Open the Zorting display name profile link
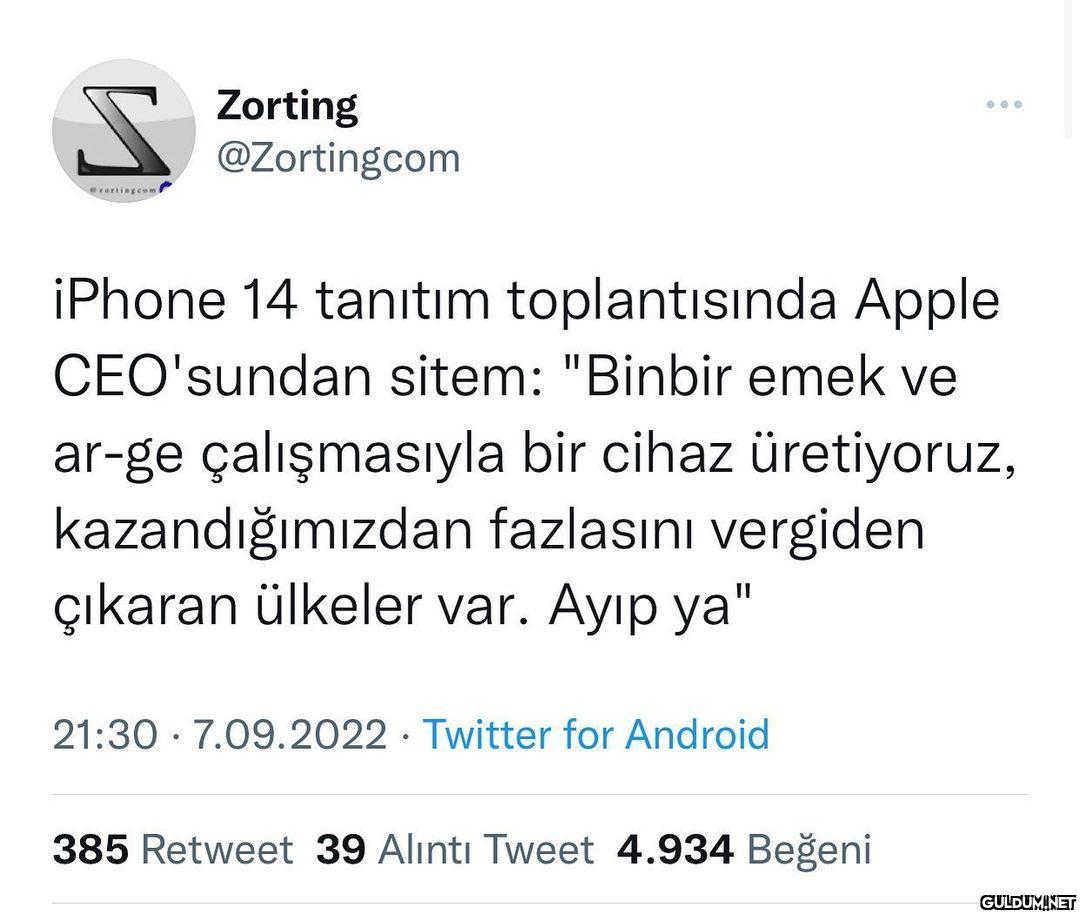The height and width of the screenshot is (914, 1080). (x=287, y=107)
